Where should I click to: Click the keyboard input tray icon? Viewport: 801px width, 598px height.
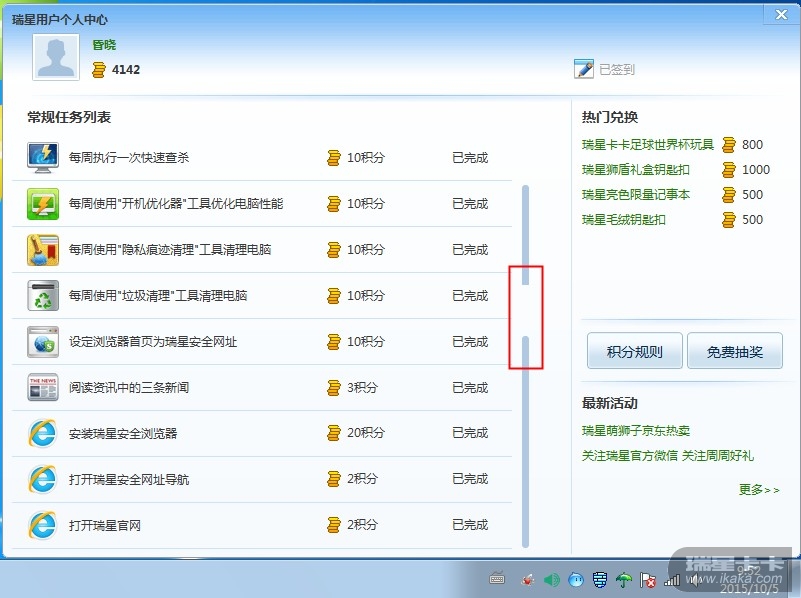coord(497,579)
